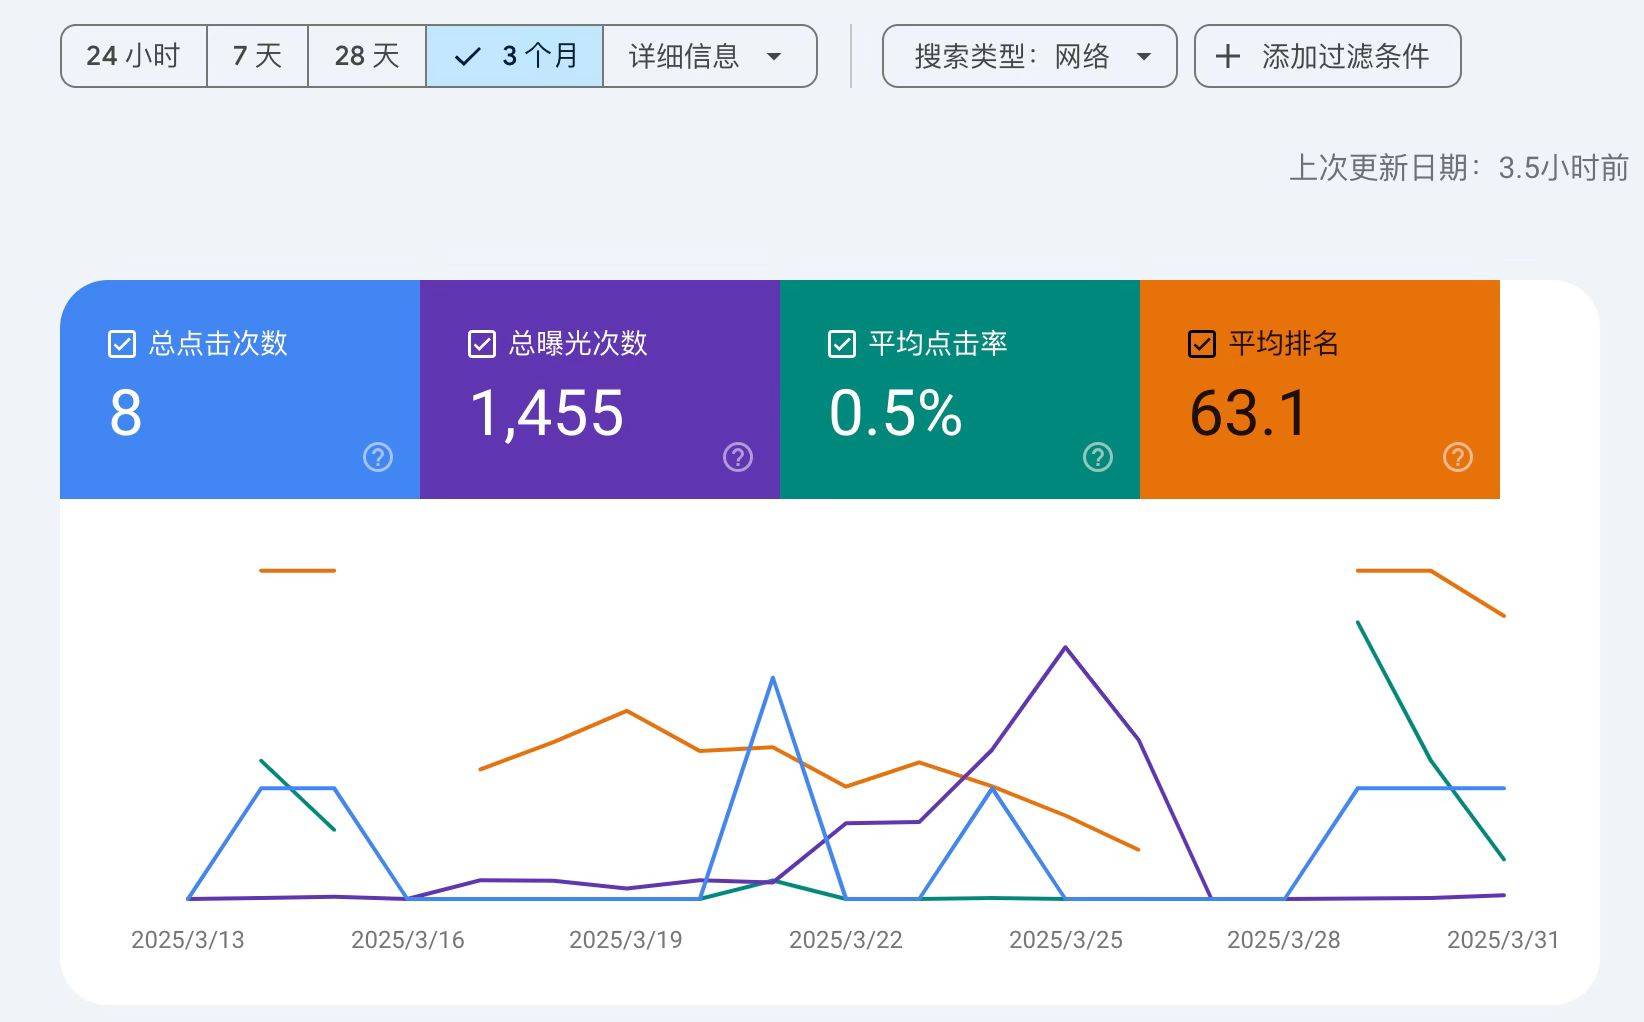Click the average position value 63.1
1644x1022 pixels.
click(x=1249, y=413)
